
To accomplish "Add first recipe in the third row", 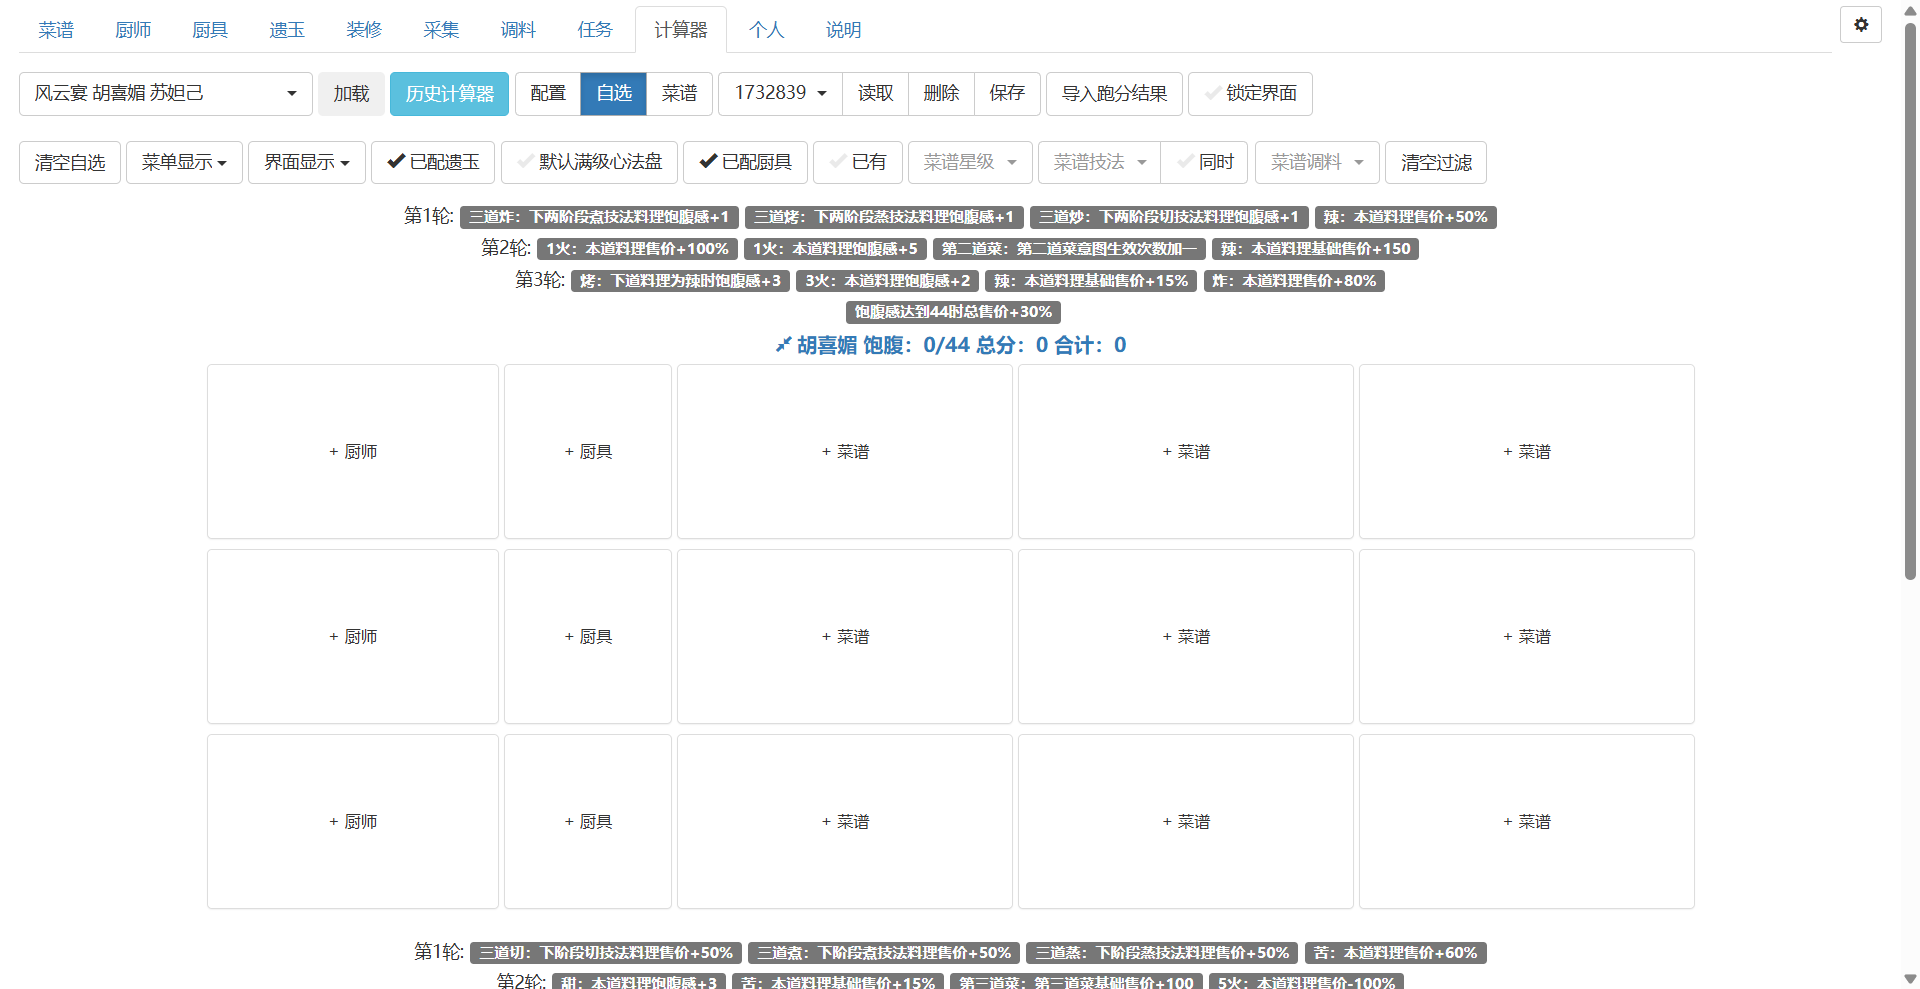I will point(845,822).
